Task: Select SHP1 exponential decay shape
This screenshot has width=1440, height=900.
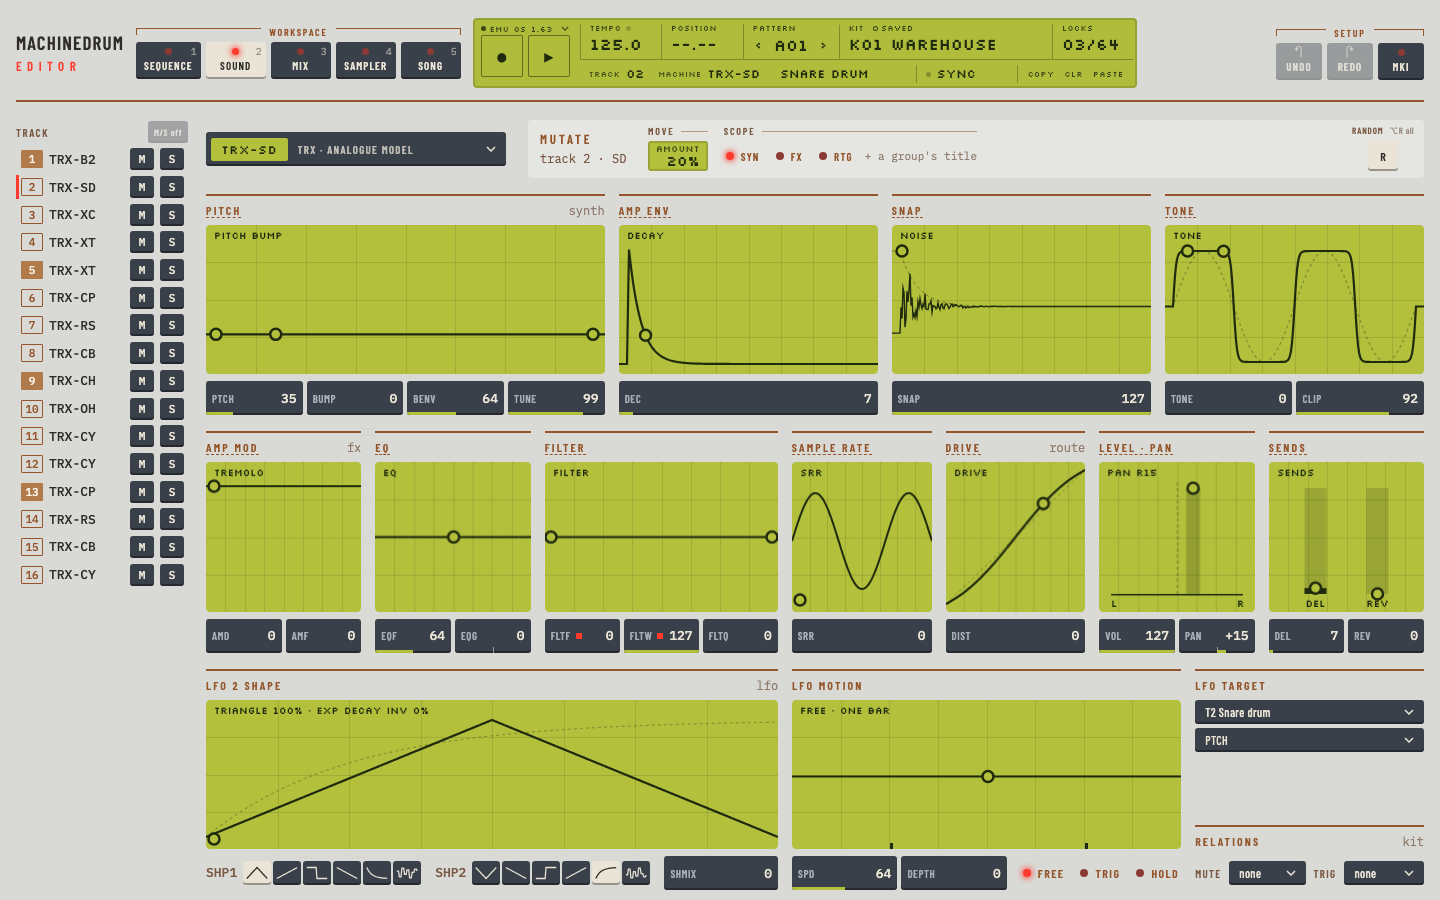Action: tap(377, 873)
